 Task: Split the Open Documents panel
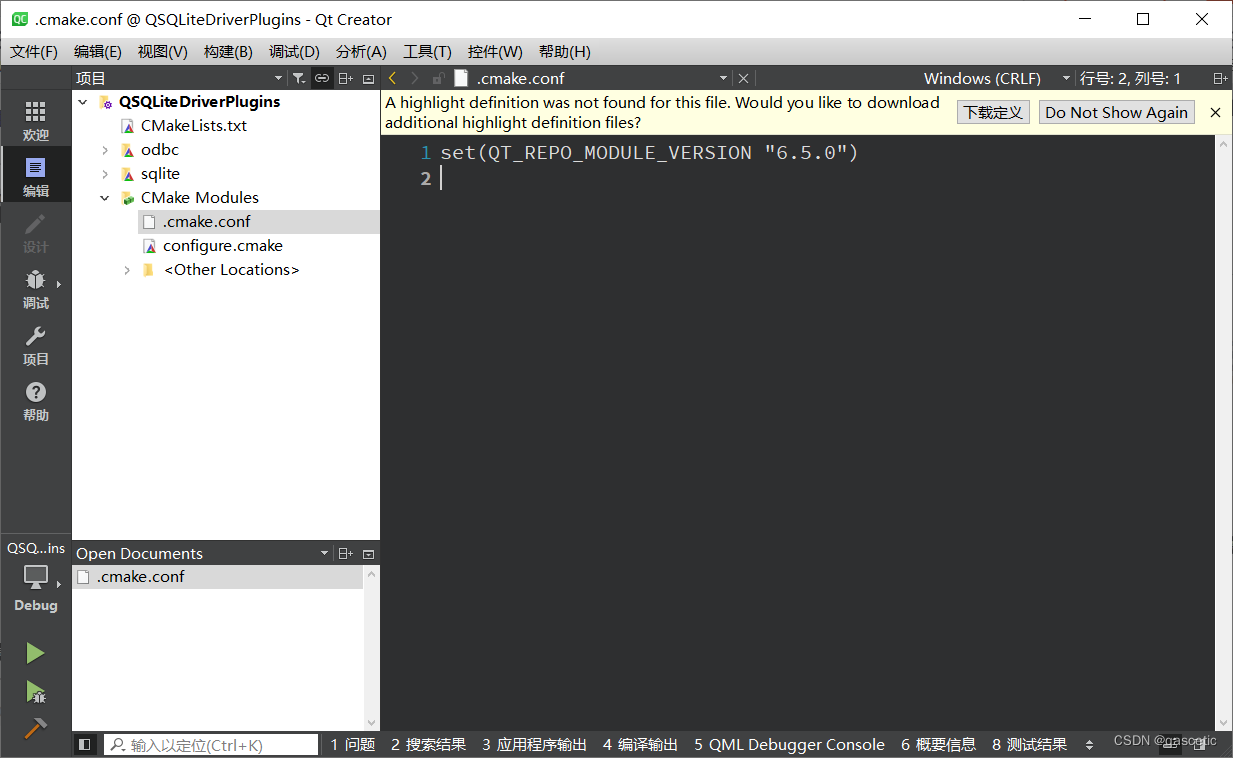(x=345, y=553)
